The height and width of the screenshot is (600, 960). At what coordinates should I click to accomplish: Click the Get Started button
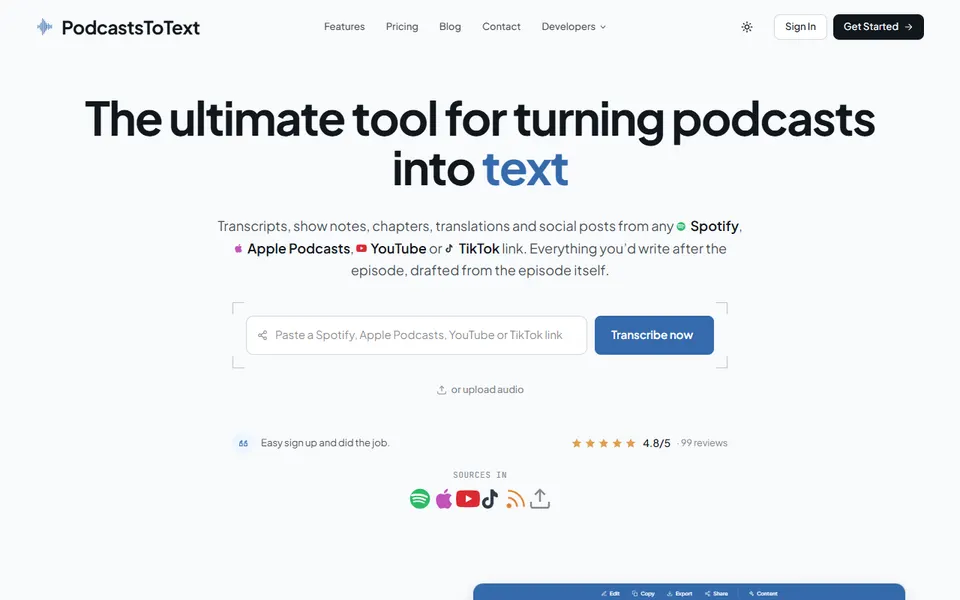(x=878, y=27)
